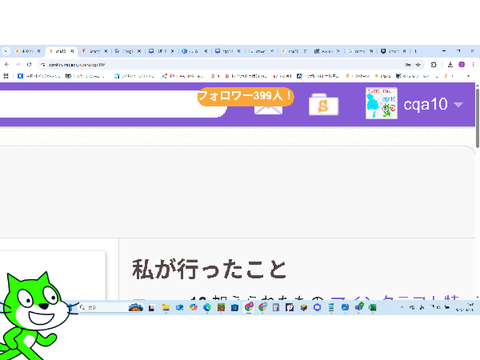Open File Explorer from the taskbar
Image resolution: width=480 pixels, height=360 pixels.
pos(166,307)
